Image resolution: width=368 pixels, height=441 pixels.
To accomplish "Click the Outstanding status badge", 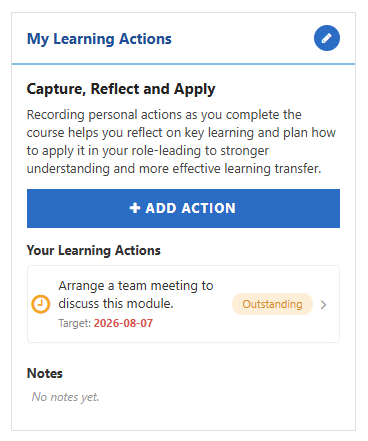I will (272, 304).
